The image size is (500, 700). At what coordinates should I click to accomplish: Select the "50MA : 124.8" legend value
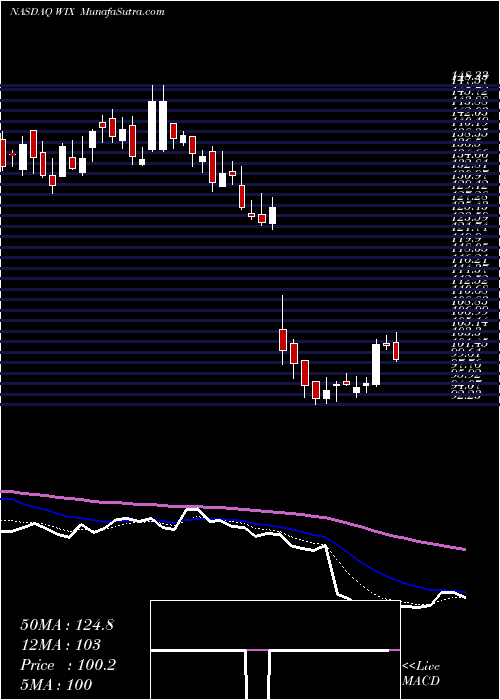(67, 625)
